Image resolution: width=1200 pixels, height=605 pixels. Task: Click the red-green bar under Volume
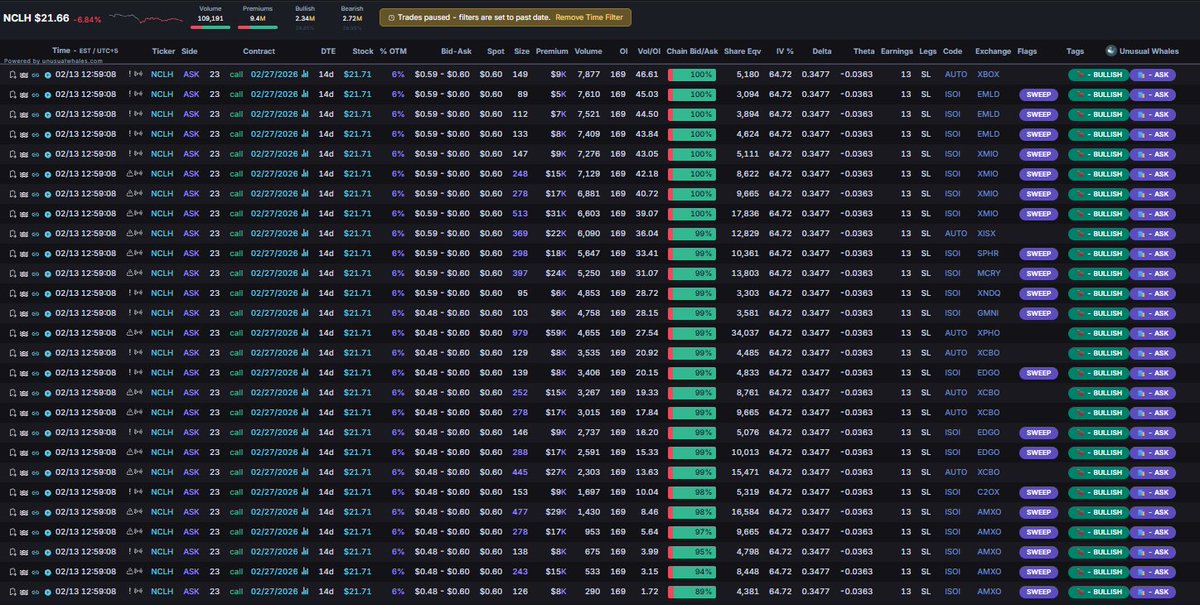point(210,26)
